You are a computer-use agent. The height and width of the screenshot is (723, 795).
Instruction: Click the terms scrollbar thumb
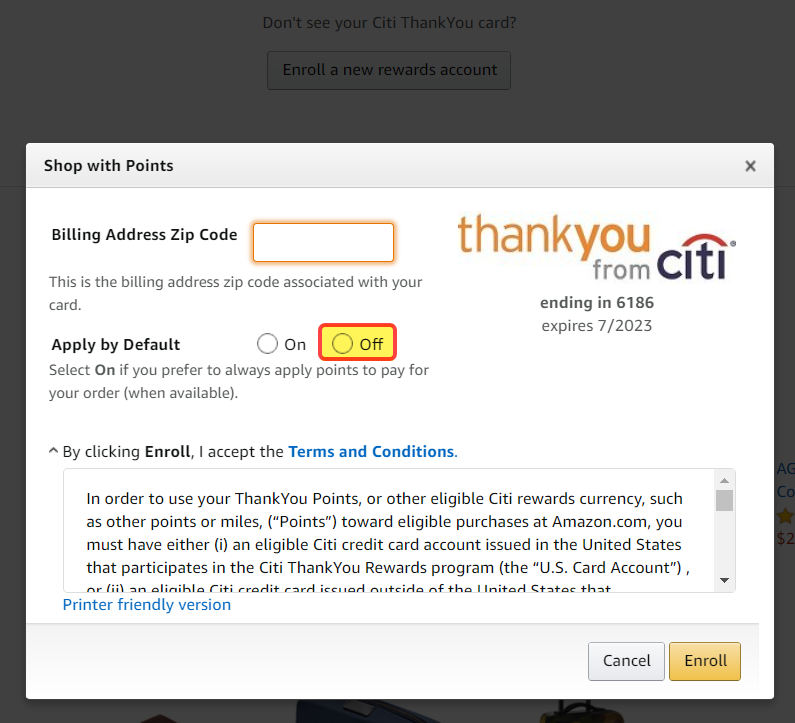click(725, 500)
